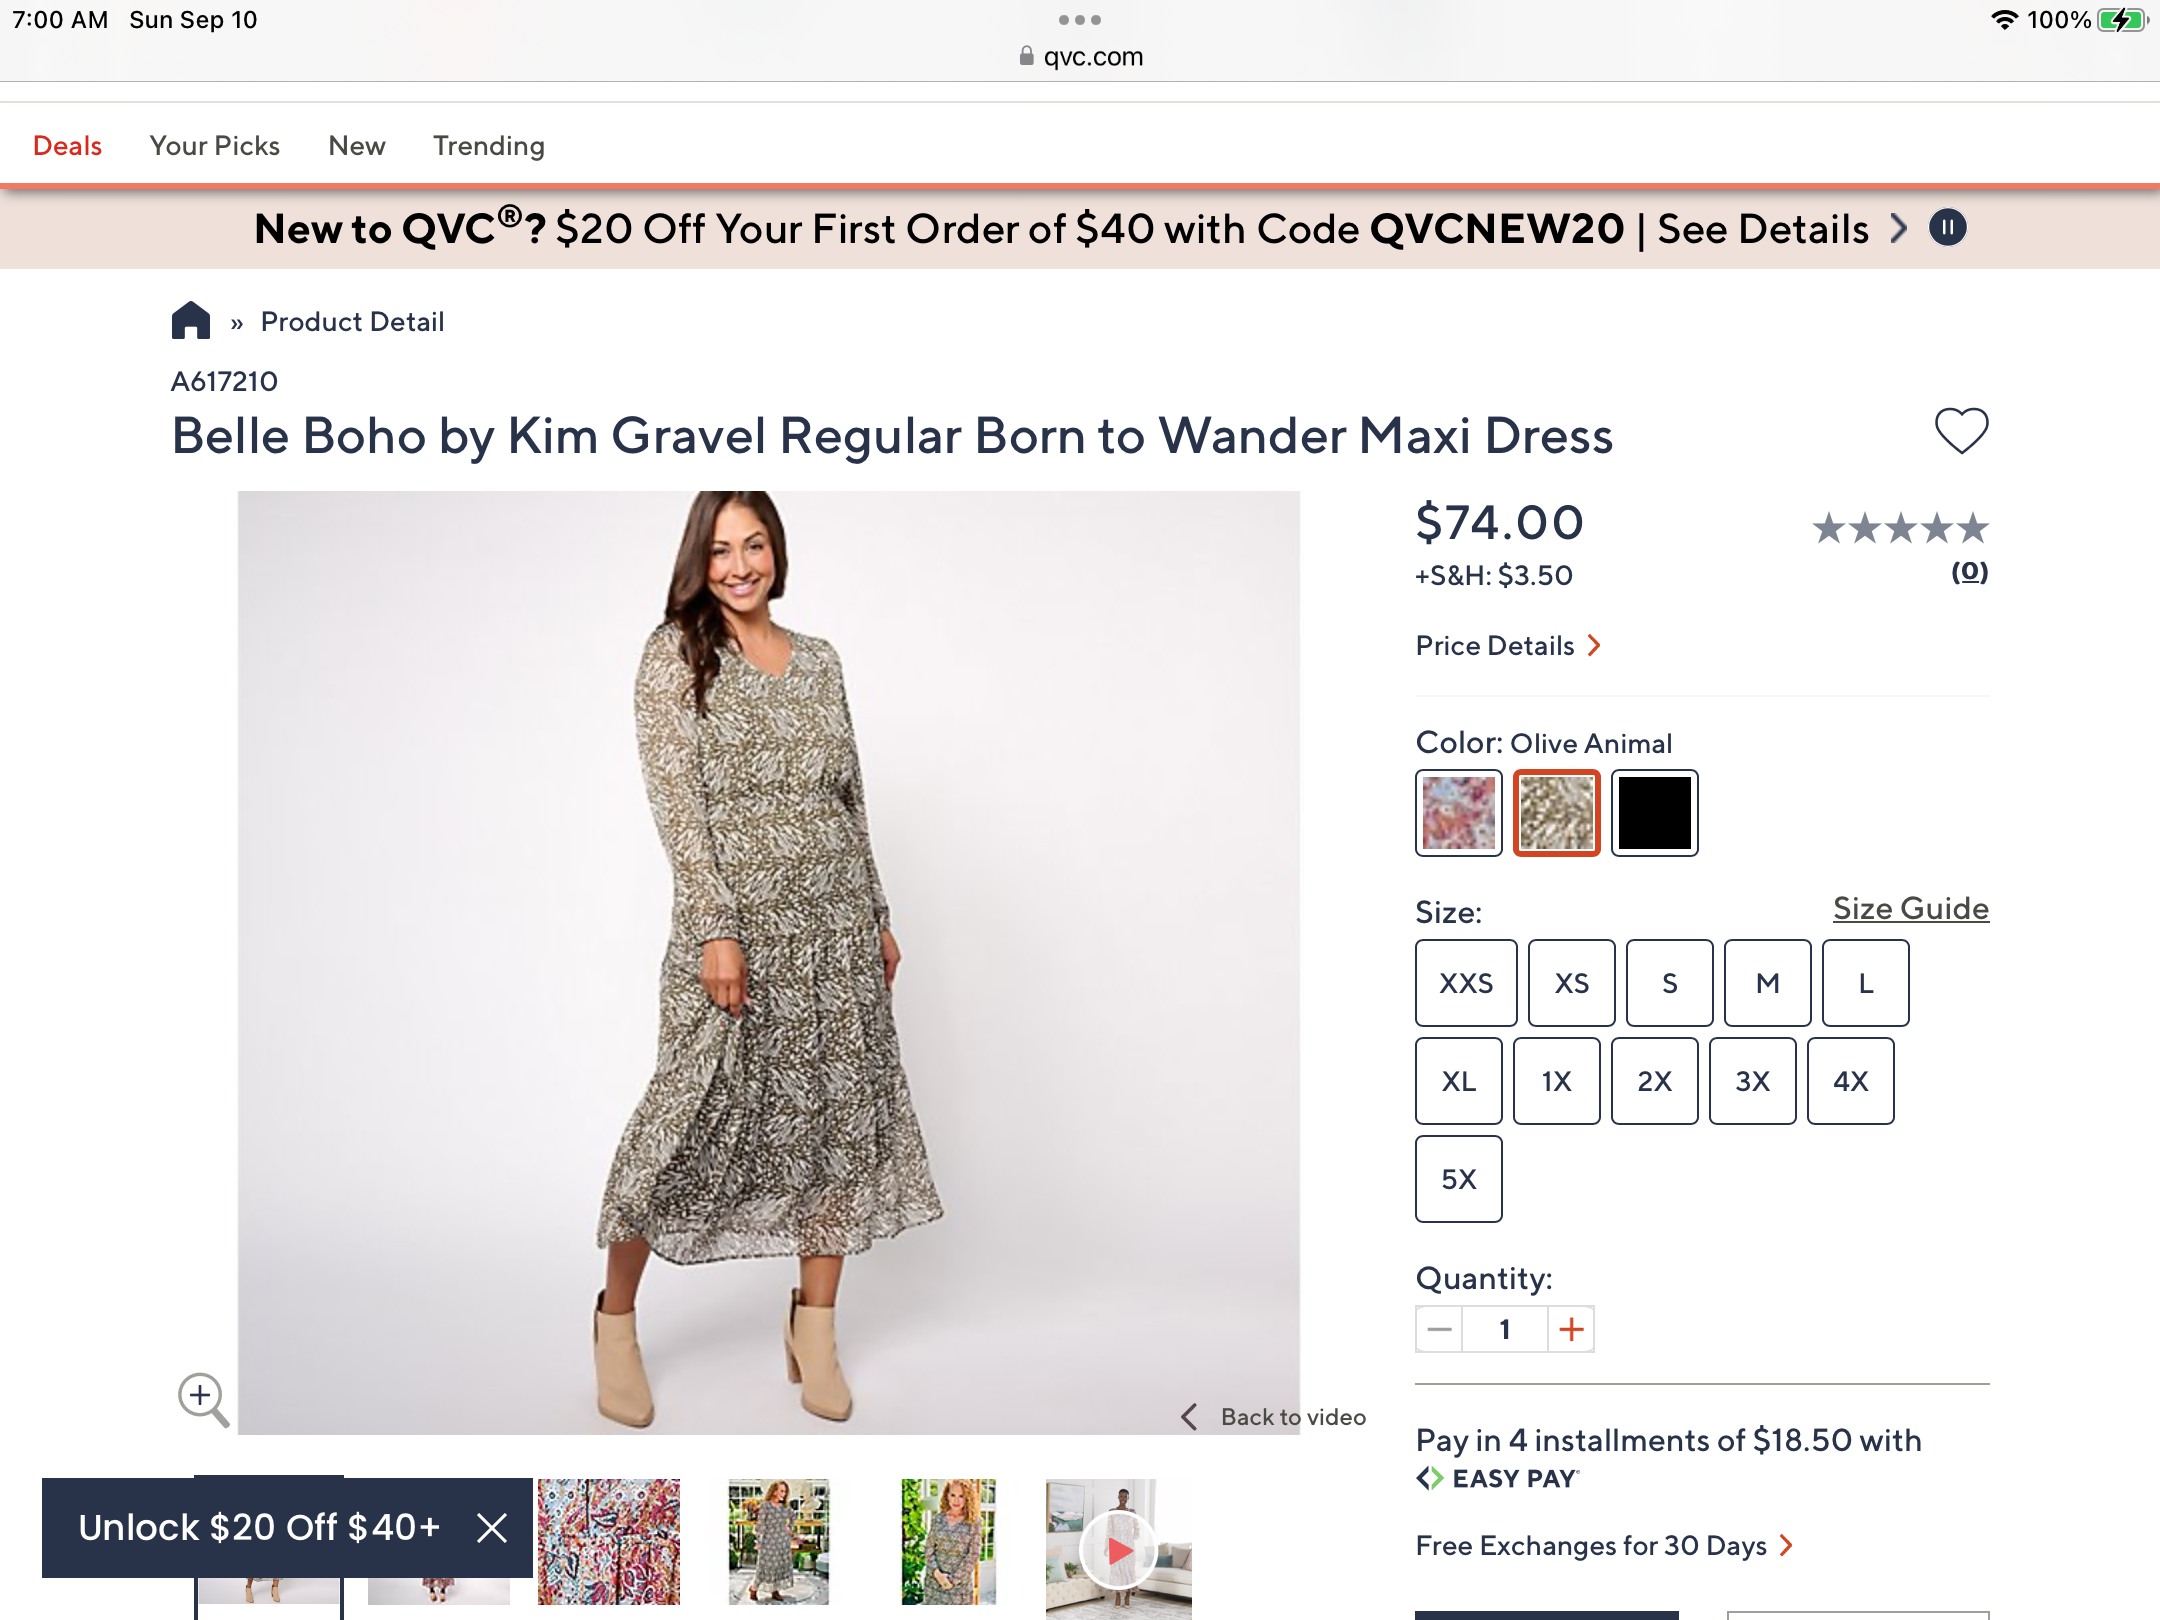Pause the promo banner rotation

tap(1947, 228)
